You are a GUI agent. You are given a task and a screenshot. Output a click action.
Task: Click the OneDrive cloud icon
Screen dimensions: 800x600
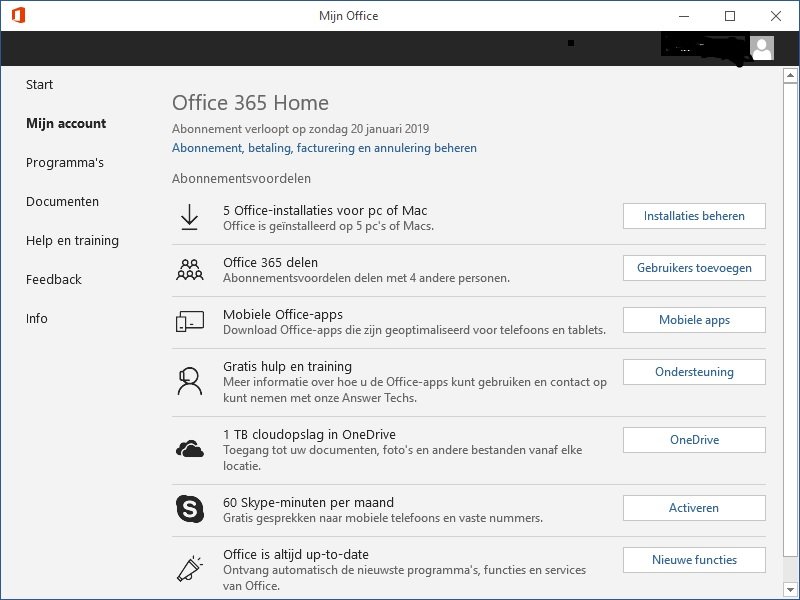tap(189, 449)
